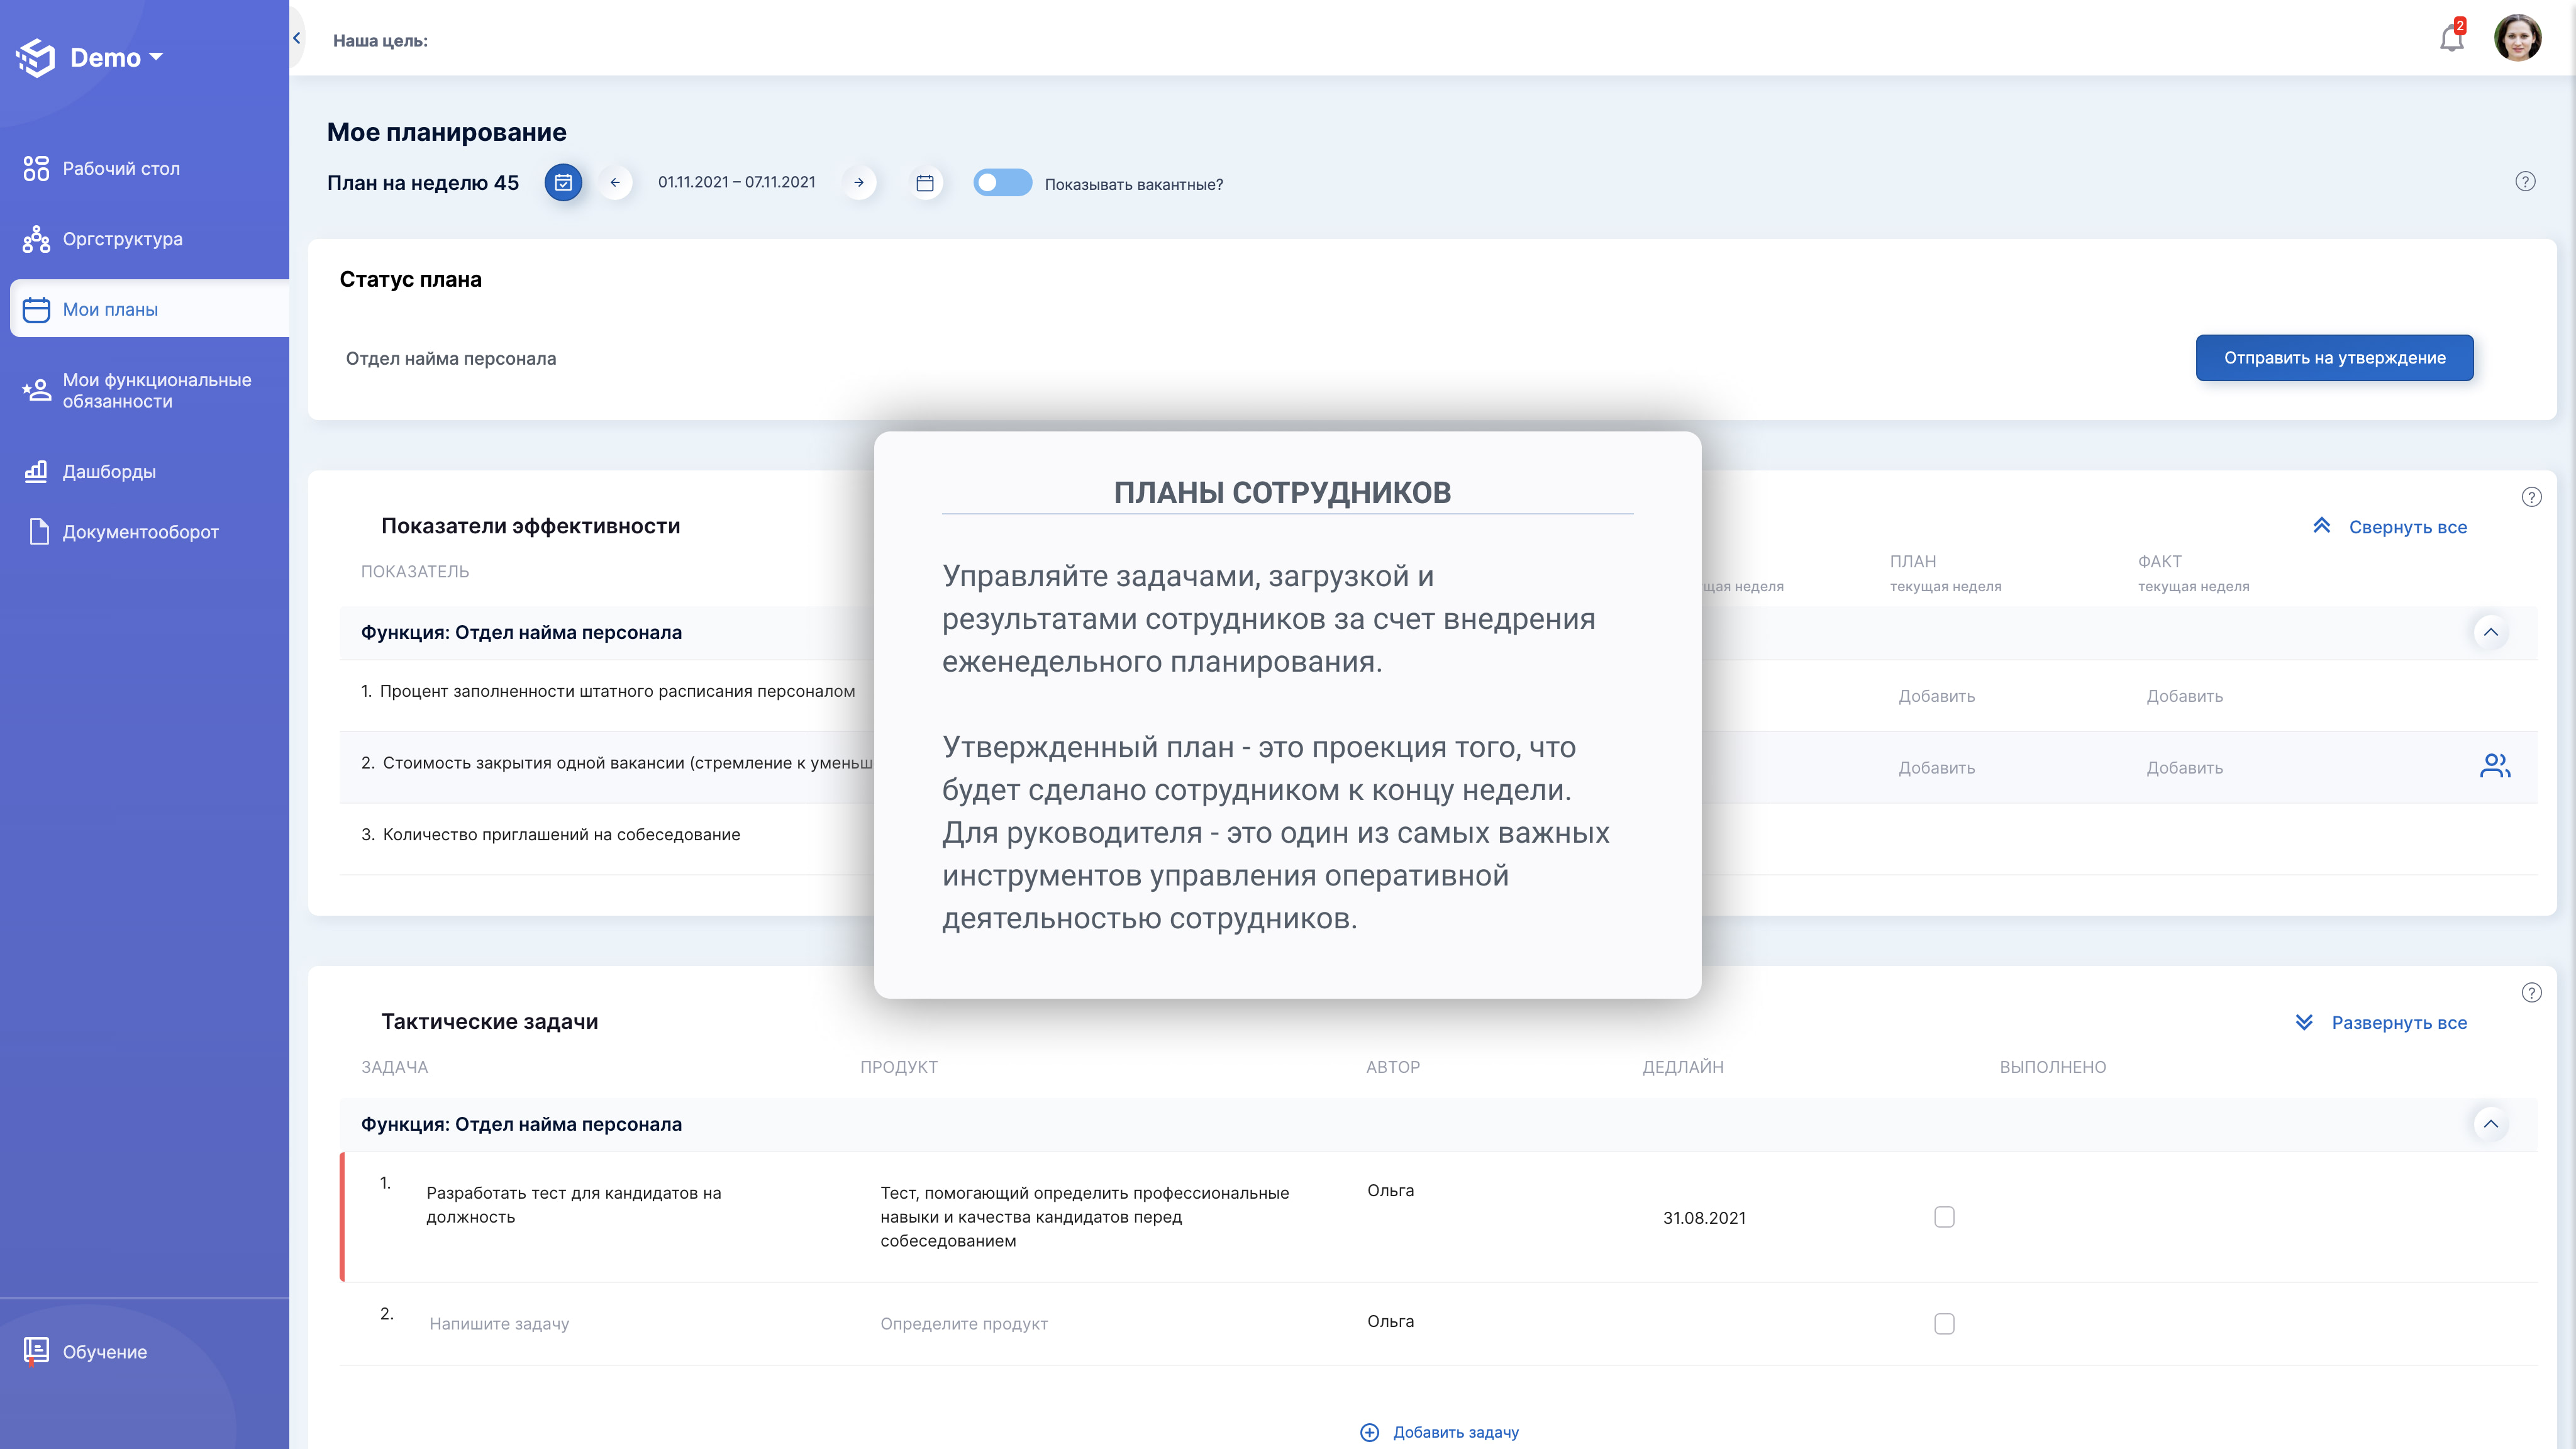Screen dimensions: 2576x1449
Task: Go to Дашборды section
Action: pos(109,471)
